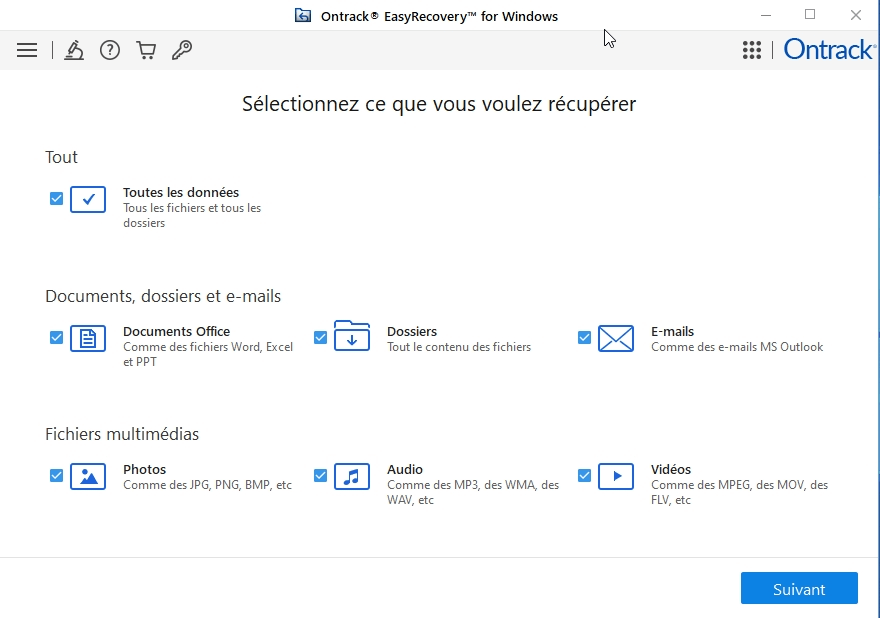Click the Vidéos play icon
Screen dimensions: 880x618
(615, 477)
